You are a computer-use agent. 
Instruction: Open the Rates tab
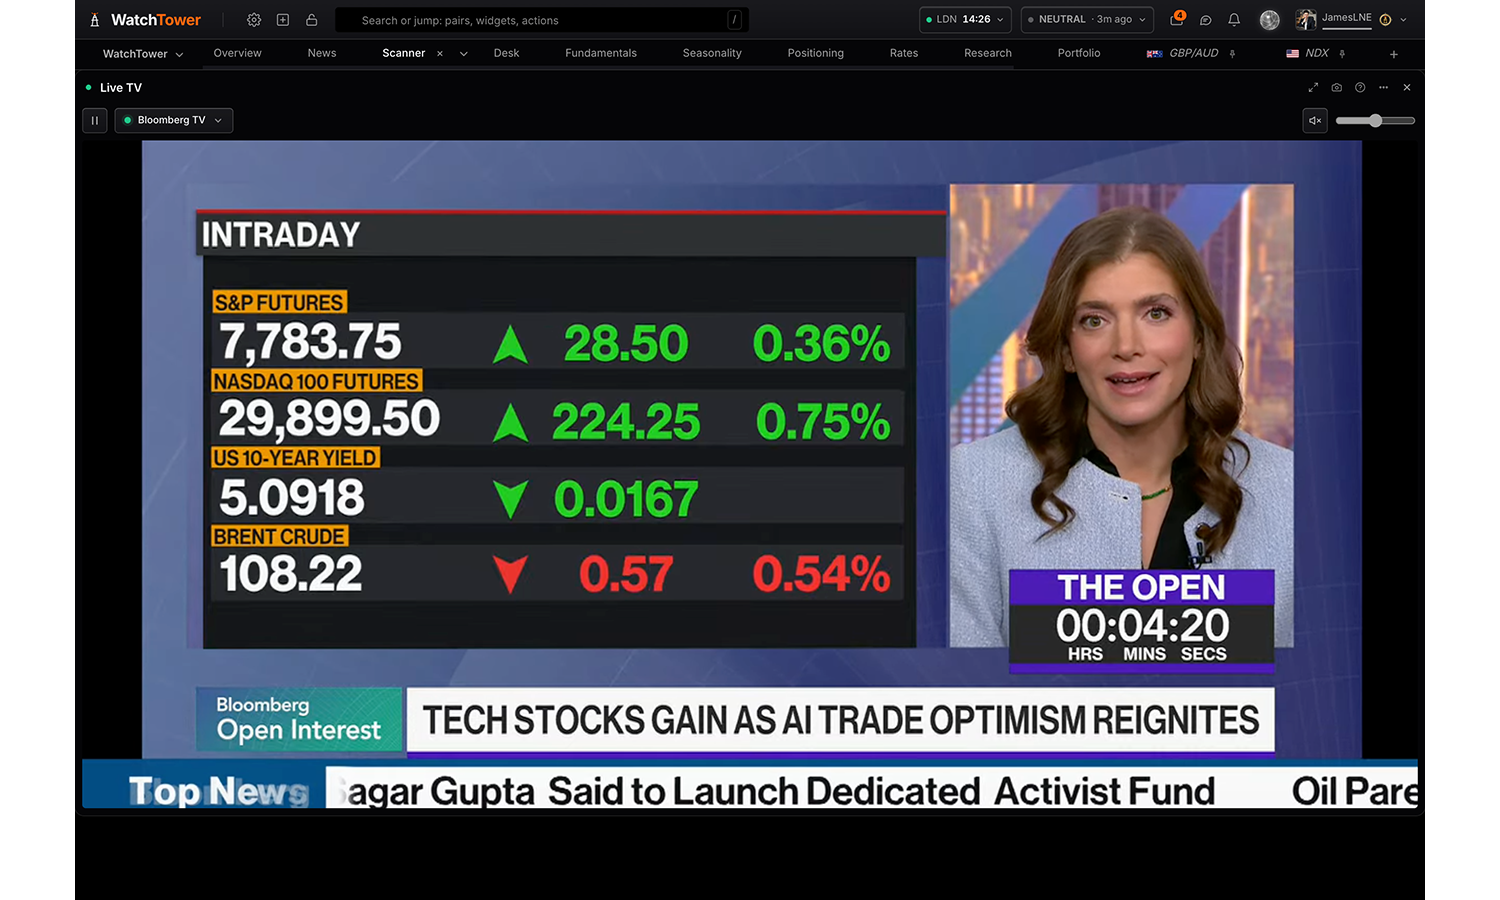[x=904, y=53]
